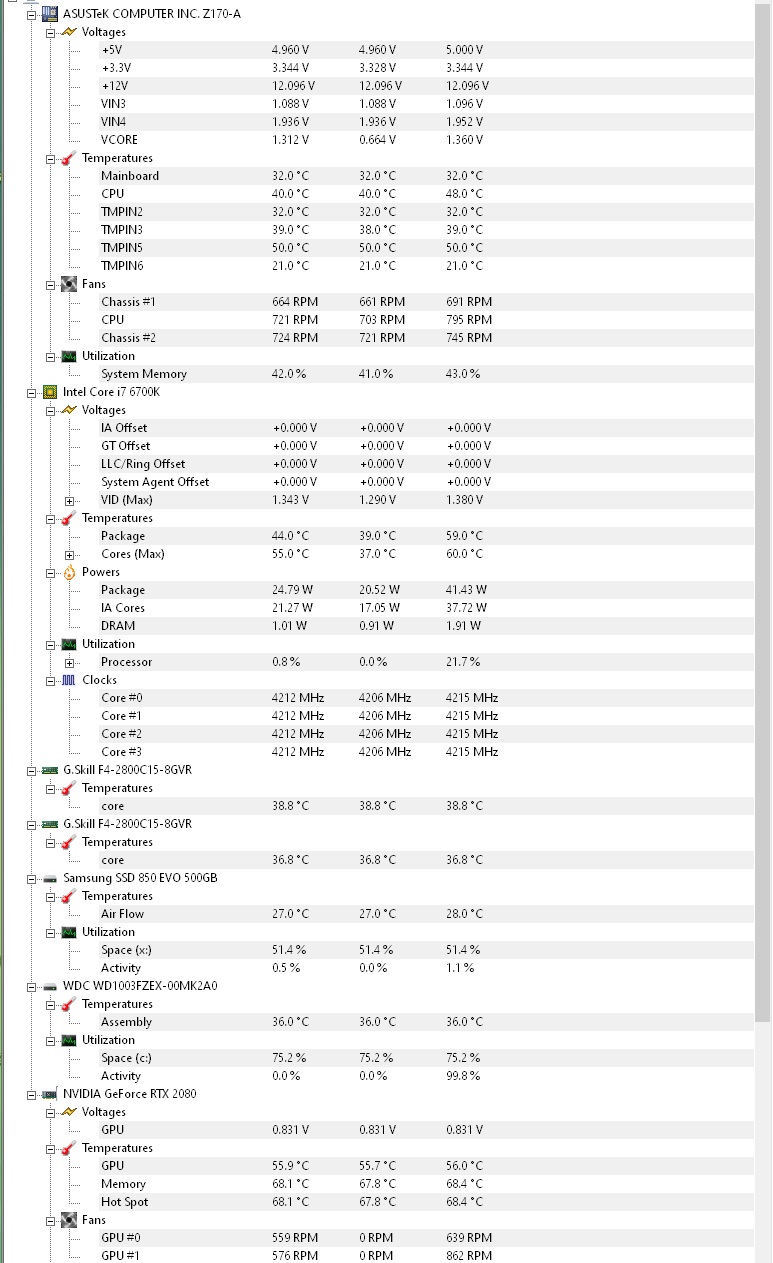773x1263 pixels.
Task: Collapse the Clocks group under Intel Core i7
Action: click(51, 680)
